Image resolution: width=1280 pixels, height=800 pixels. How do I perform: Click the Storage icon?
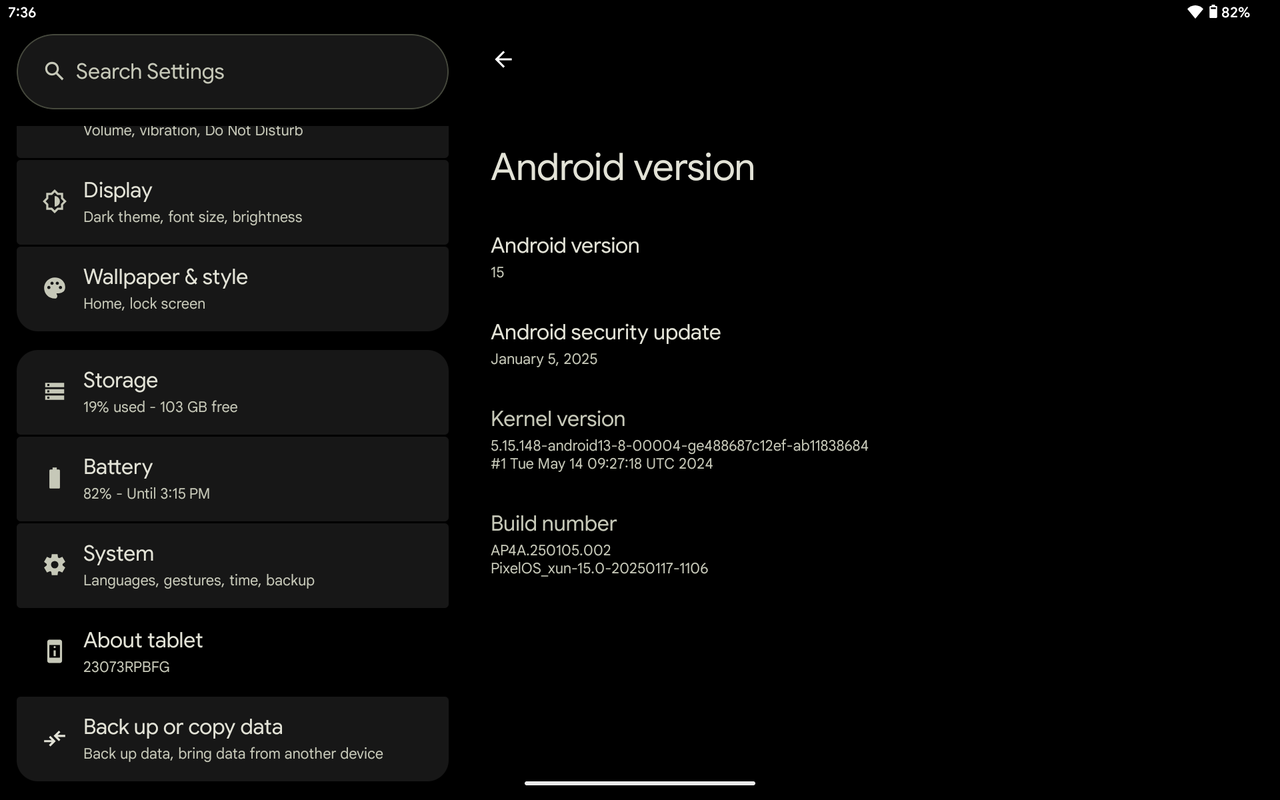54,391
